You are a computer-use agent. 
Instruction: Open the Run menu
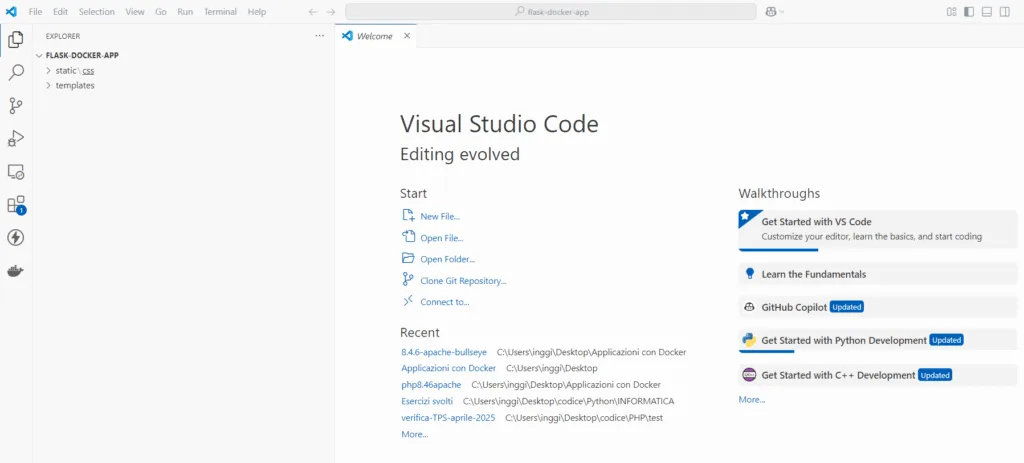point(185,12)
